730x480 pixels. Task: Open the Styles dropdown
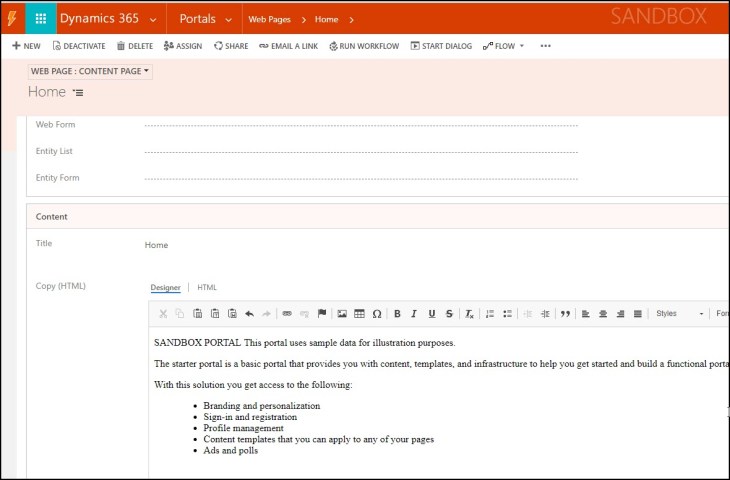click(679, 314)
